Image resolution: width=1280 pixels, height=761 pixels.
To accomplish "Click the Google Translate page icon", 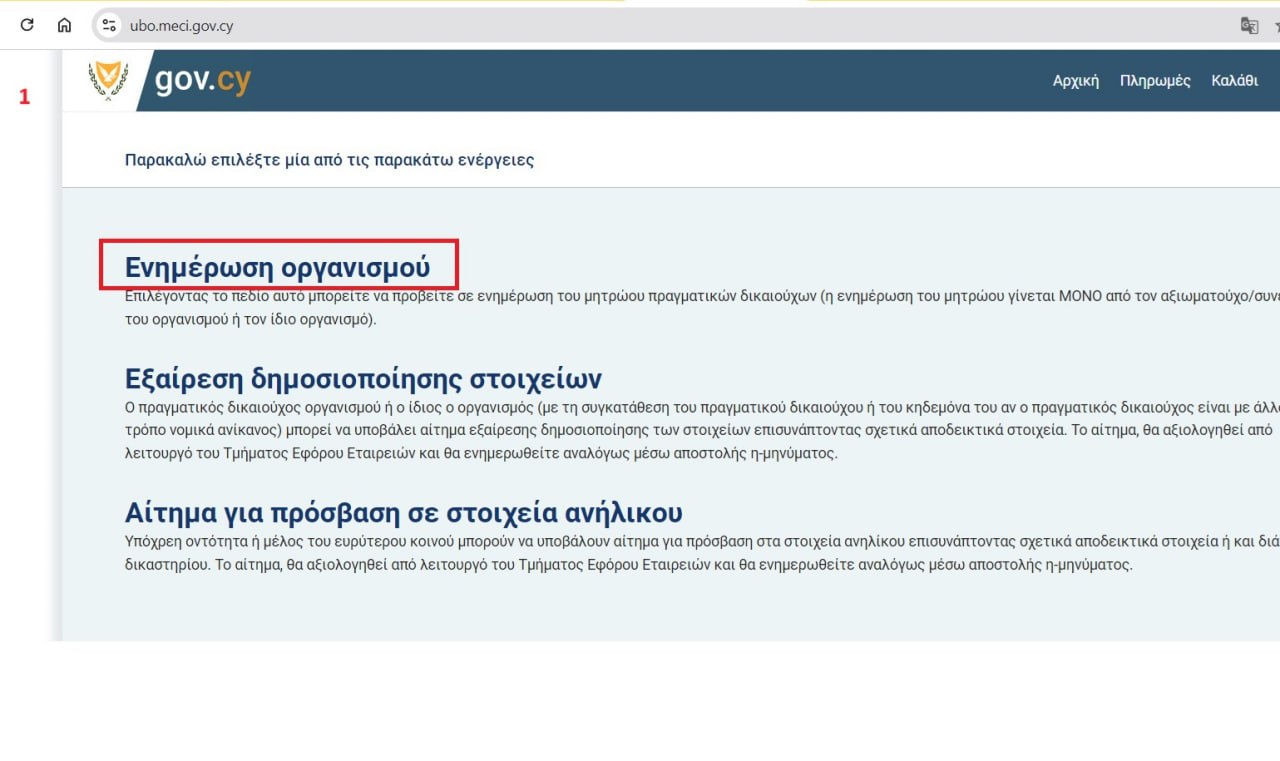I will (x=1249, y=26).
